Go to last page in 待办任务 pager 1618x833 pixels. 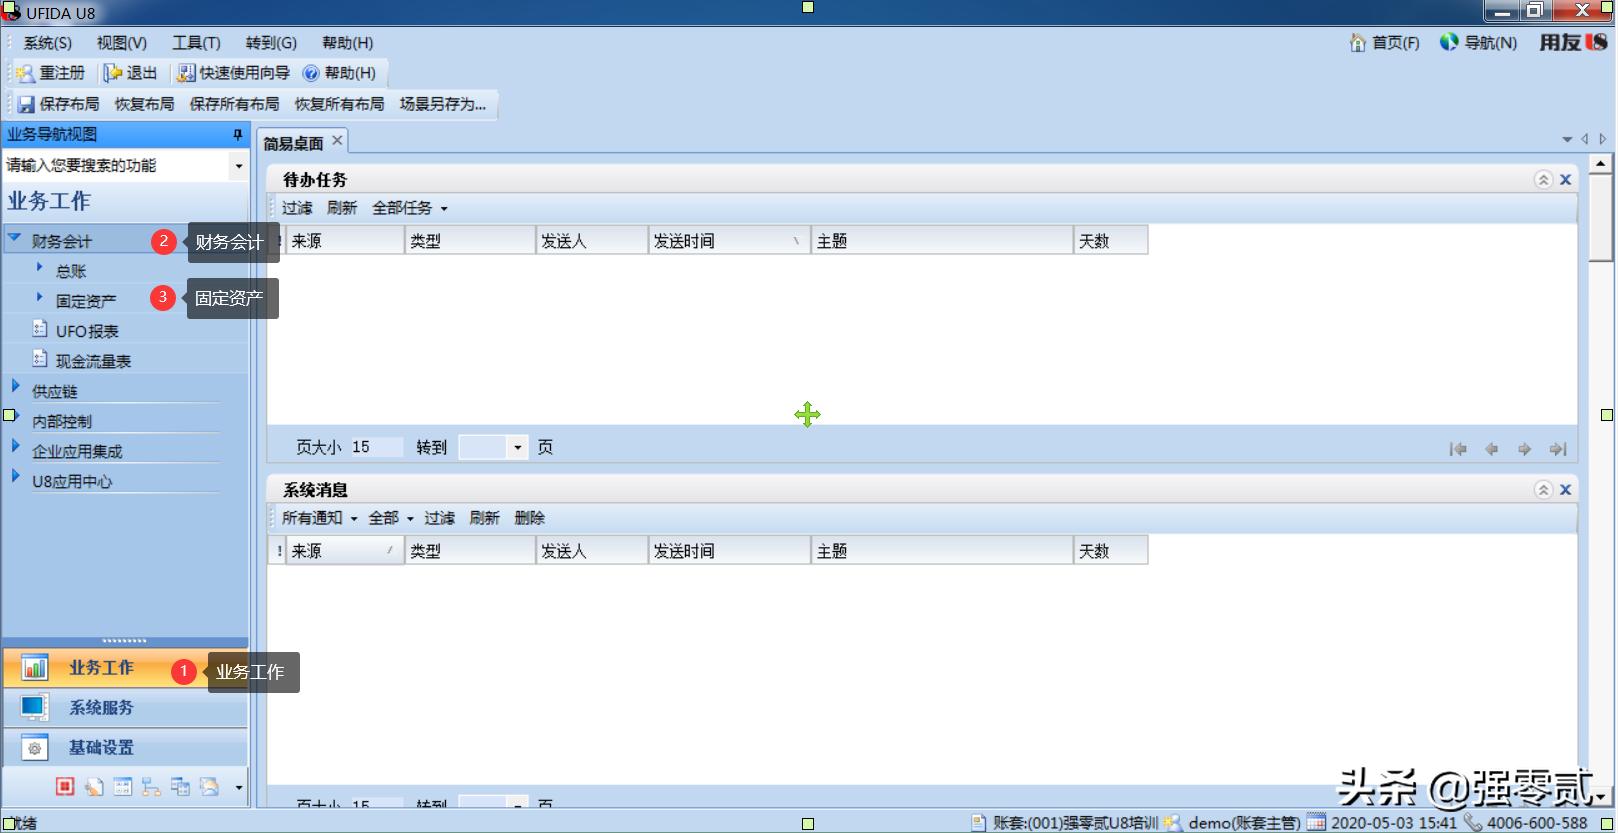tap(1558, 449)
